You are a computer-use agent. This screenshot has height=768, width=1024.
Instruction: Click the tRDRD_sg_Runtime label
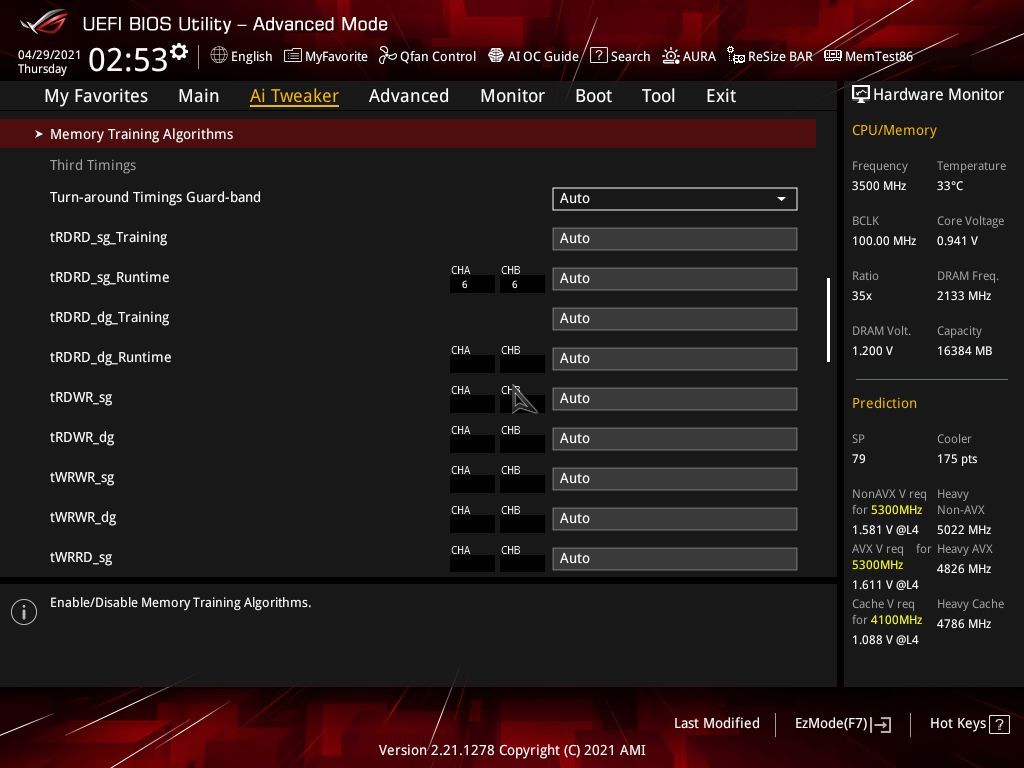(x=110, y=277)
